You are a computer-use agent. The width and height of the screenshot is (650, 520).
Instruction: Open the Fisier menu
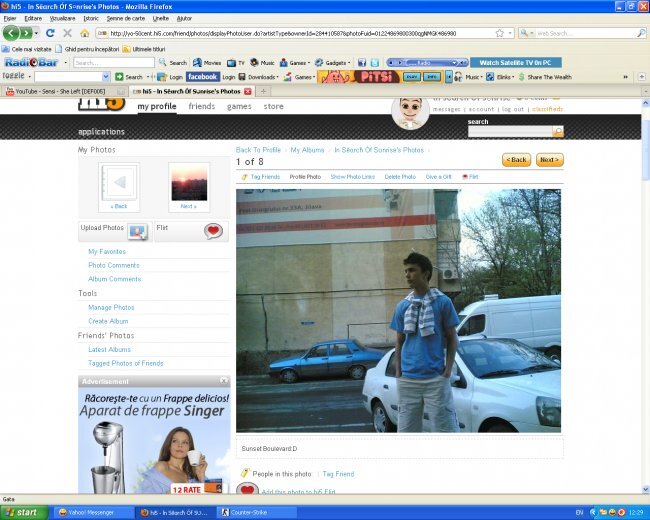(10, 18)
